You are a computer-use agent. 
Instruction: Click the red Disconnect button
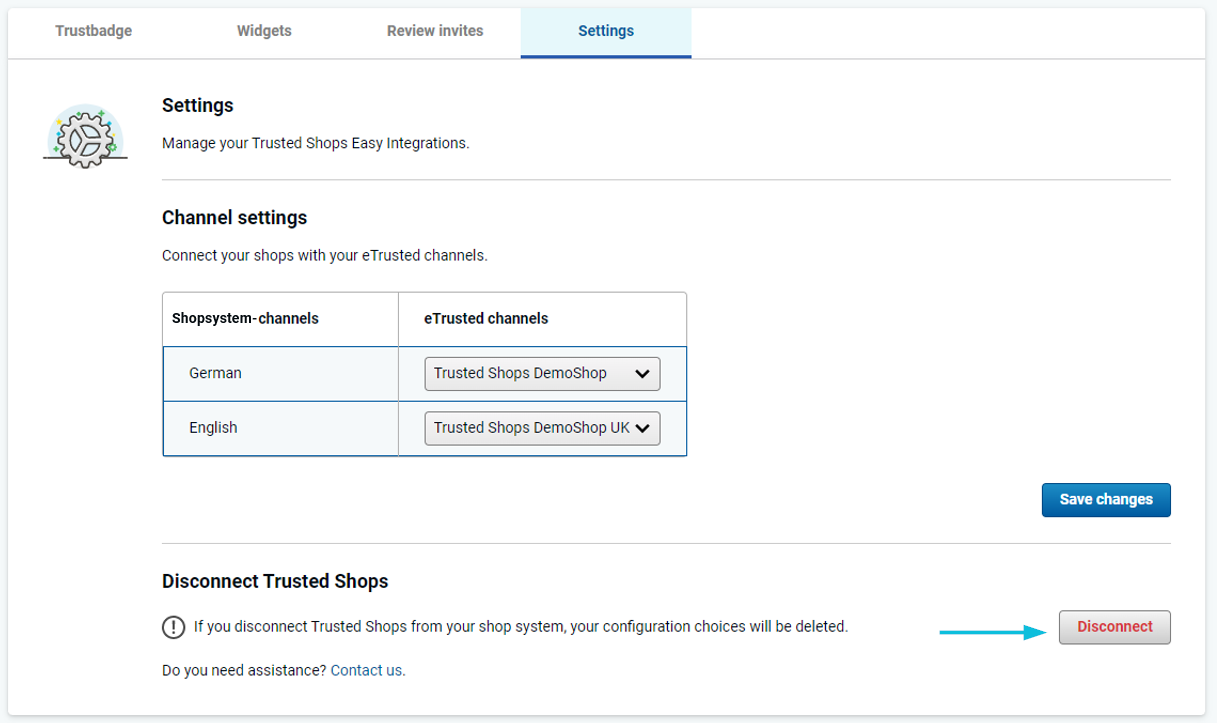point(1114,627)
